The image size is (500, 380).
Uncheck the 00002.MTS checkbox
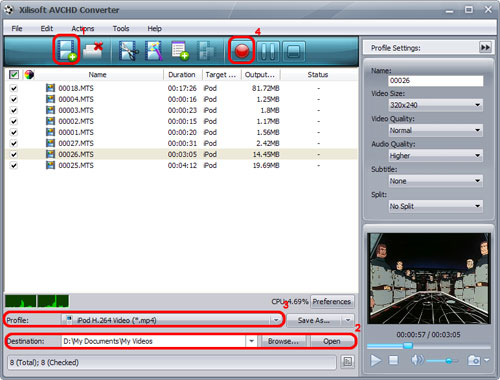coord(14,121)
